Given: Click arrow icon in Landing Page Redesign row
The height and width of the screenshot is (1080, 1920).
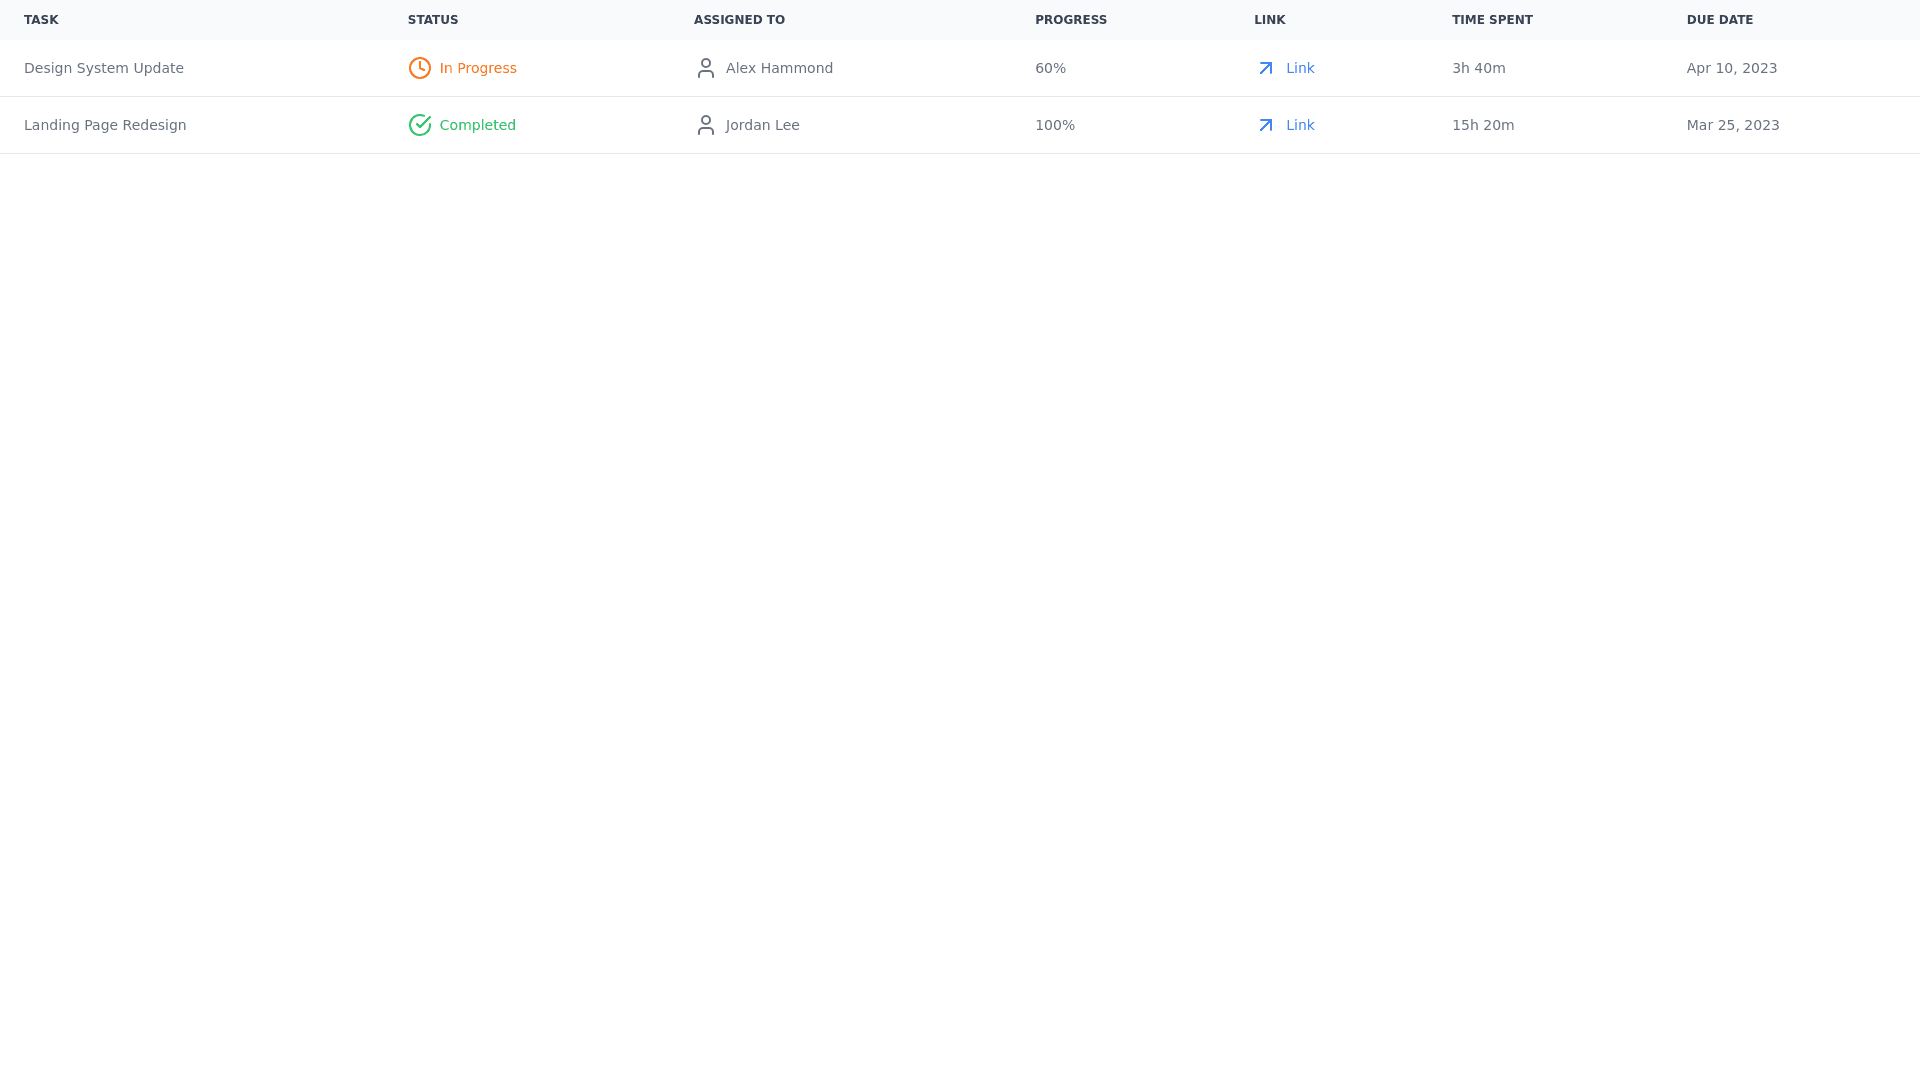Looking at the screenshot, I should [1266, 125].
